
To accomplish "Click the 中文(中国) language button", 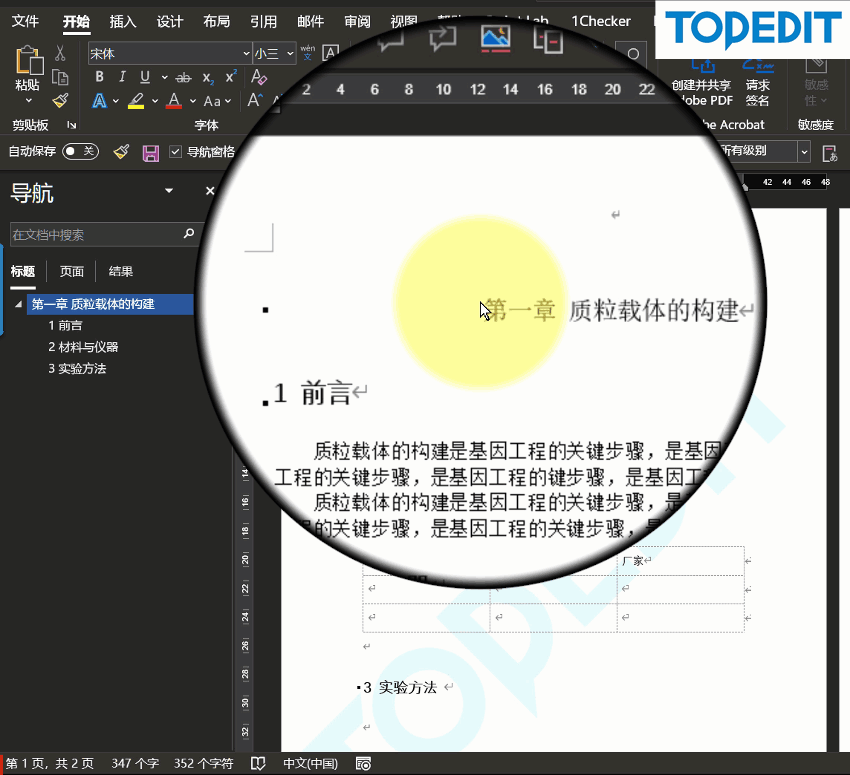I will pyautogui.click(x=310, y=764).
